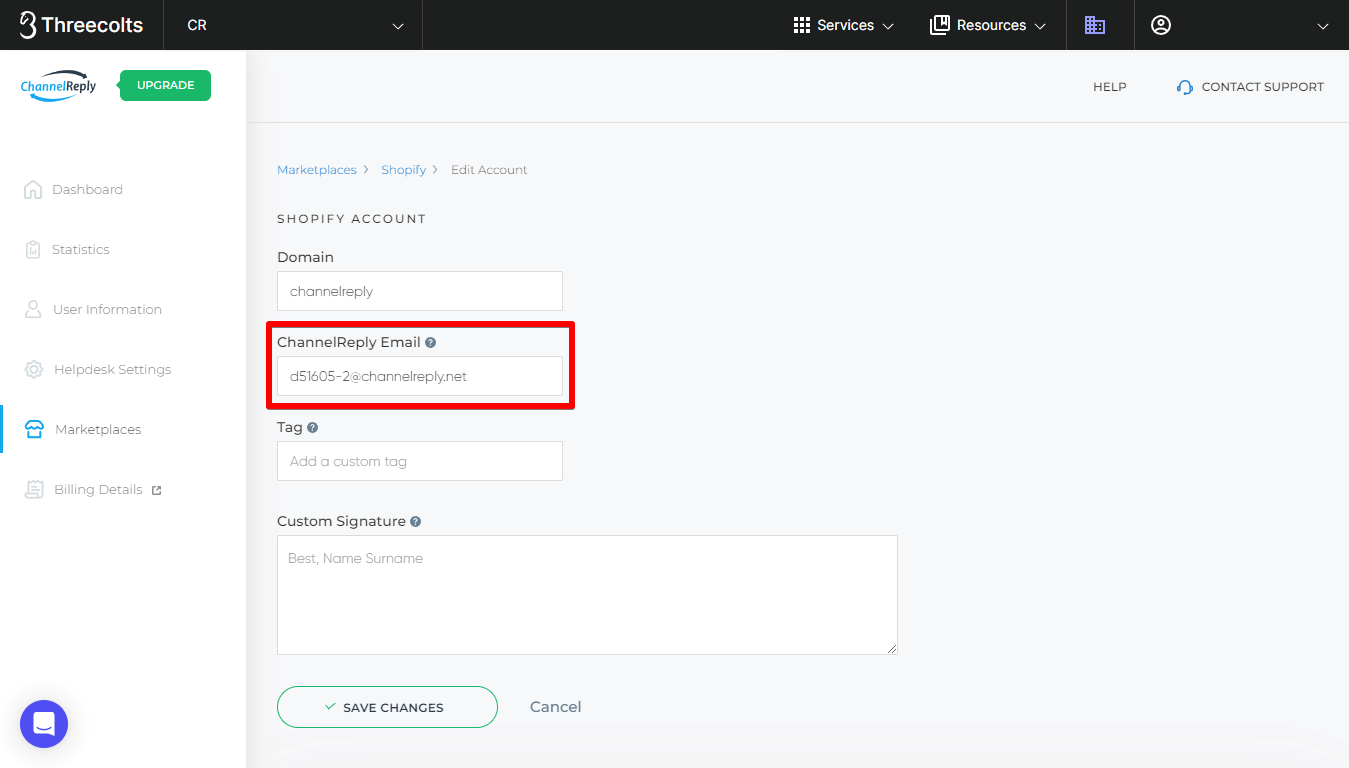Open the CR account dropdown

293,25
